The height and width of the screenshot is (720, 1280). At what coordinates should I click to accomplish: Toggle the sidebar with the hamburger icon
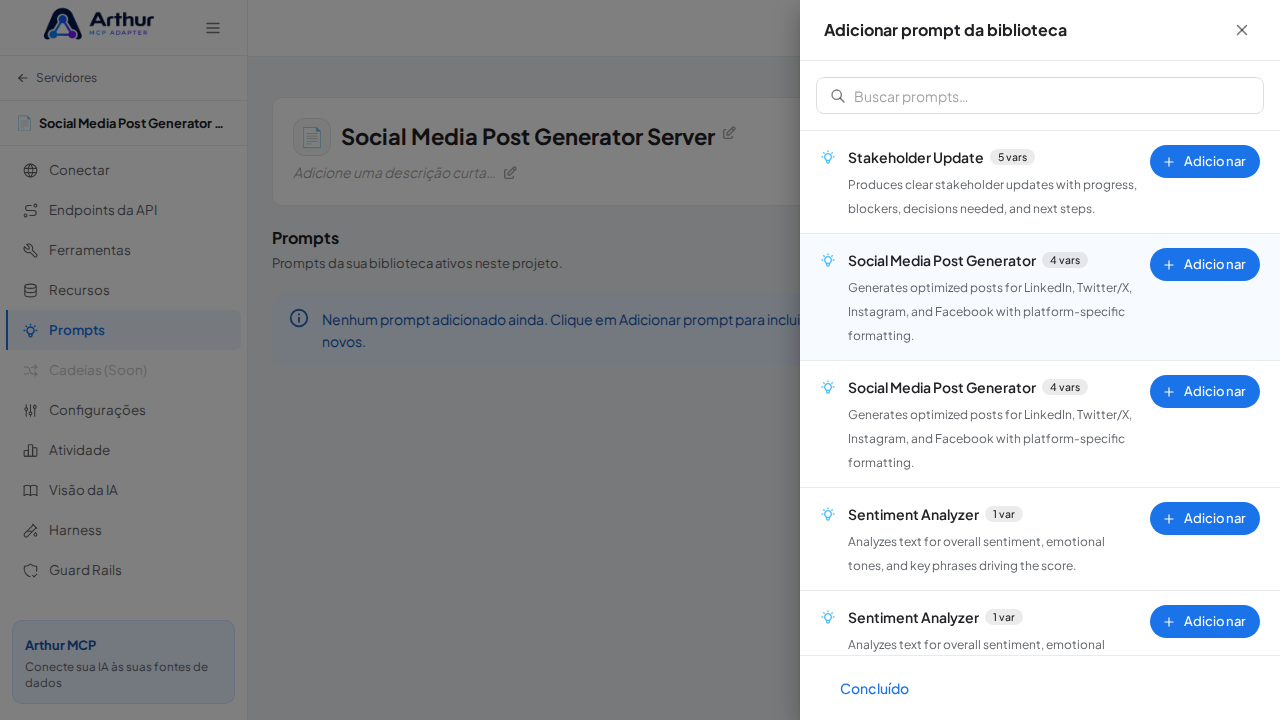[x=213, y=28]
